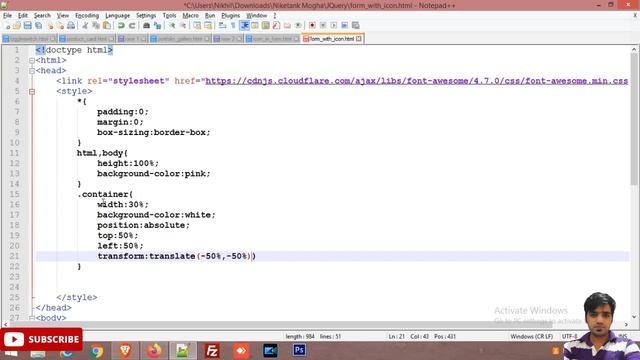640x360 pixels.
Task: Copy selection using the Copy toolbar icon
Action: [96, 26]
